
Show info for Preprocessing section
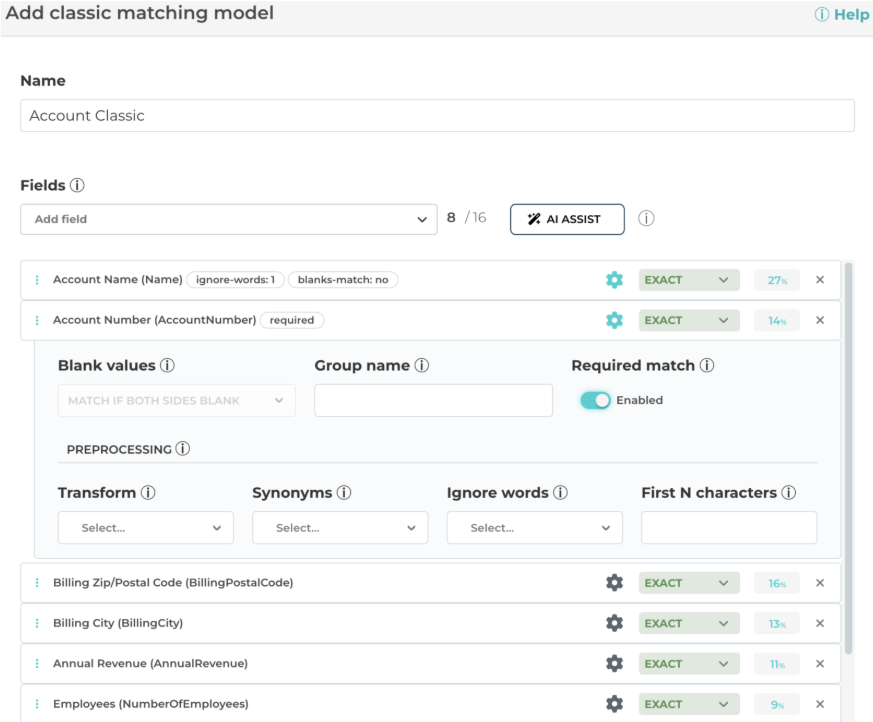[183, 449]
